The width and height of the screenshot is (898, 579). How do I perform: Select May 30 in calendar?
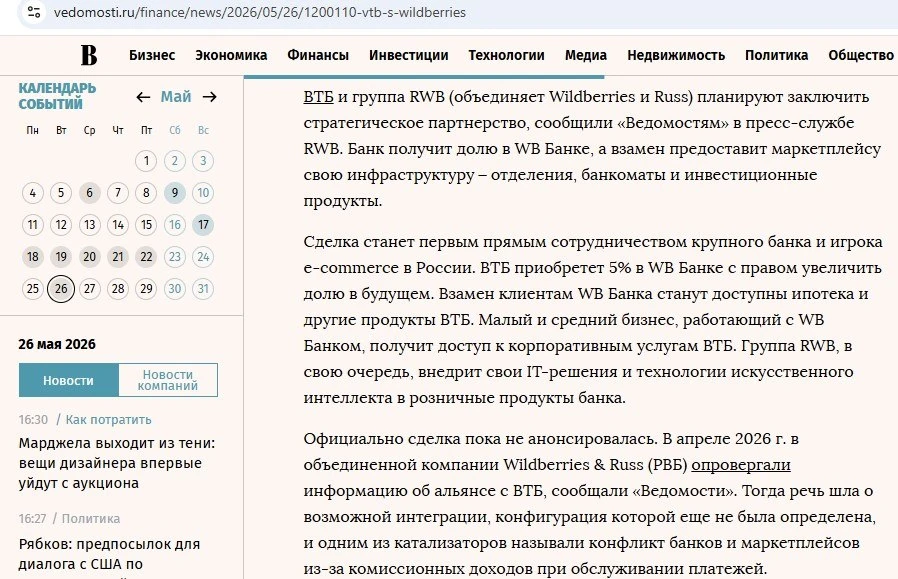point(175,289)
